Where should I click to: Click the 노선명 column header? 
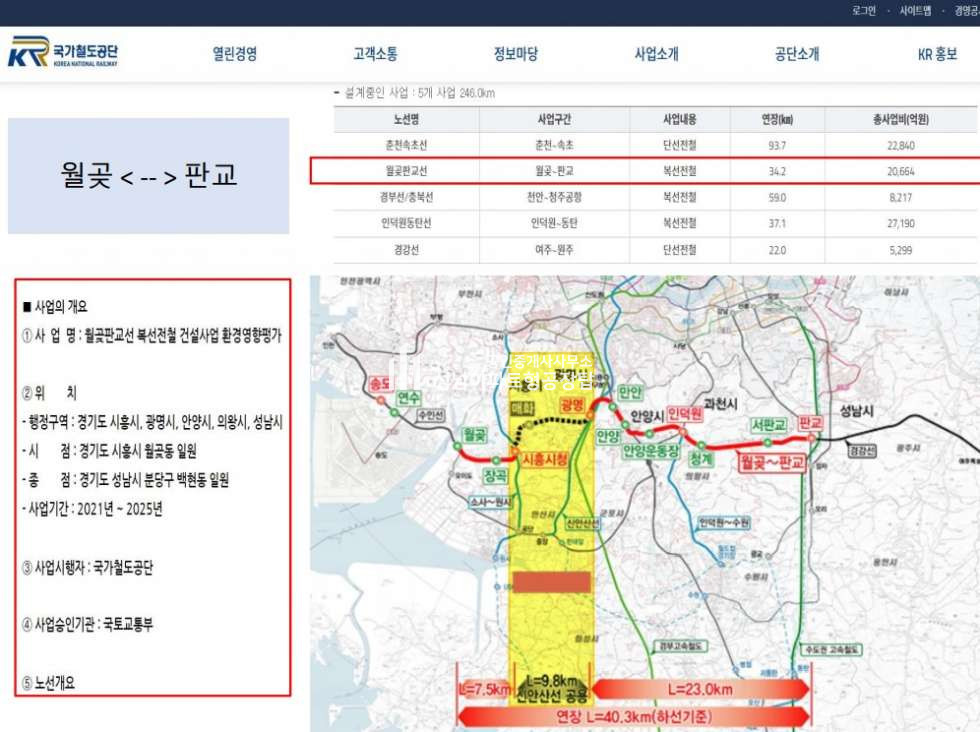tap(406, 119)
